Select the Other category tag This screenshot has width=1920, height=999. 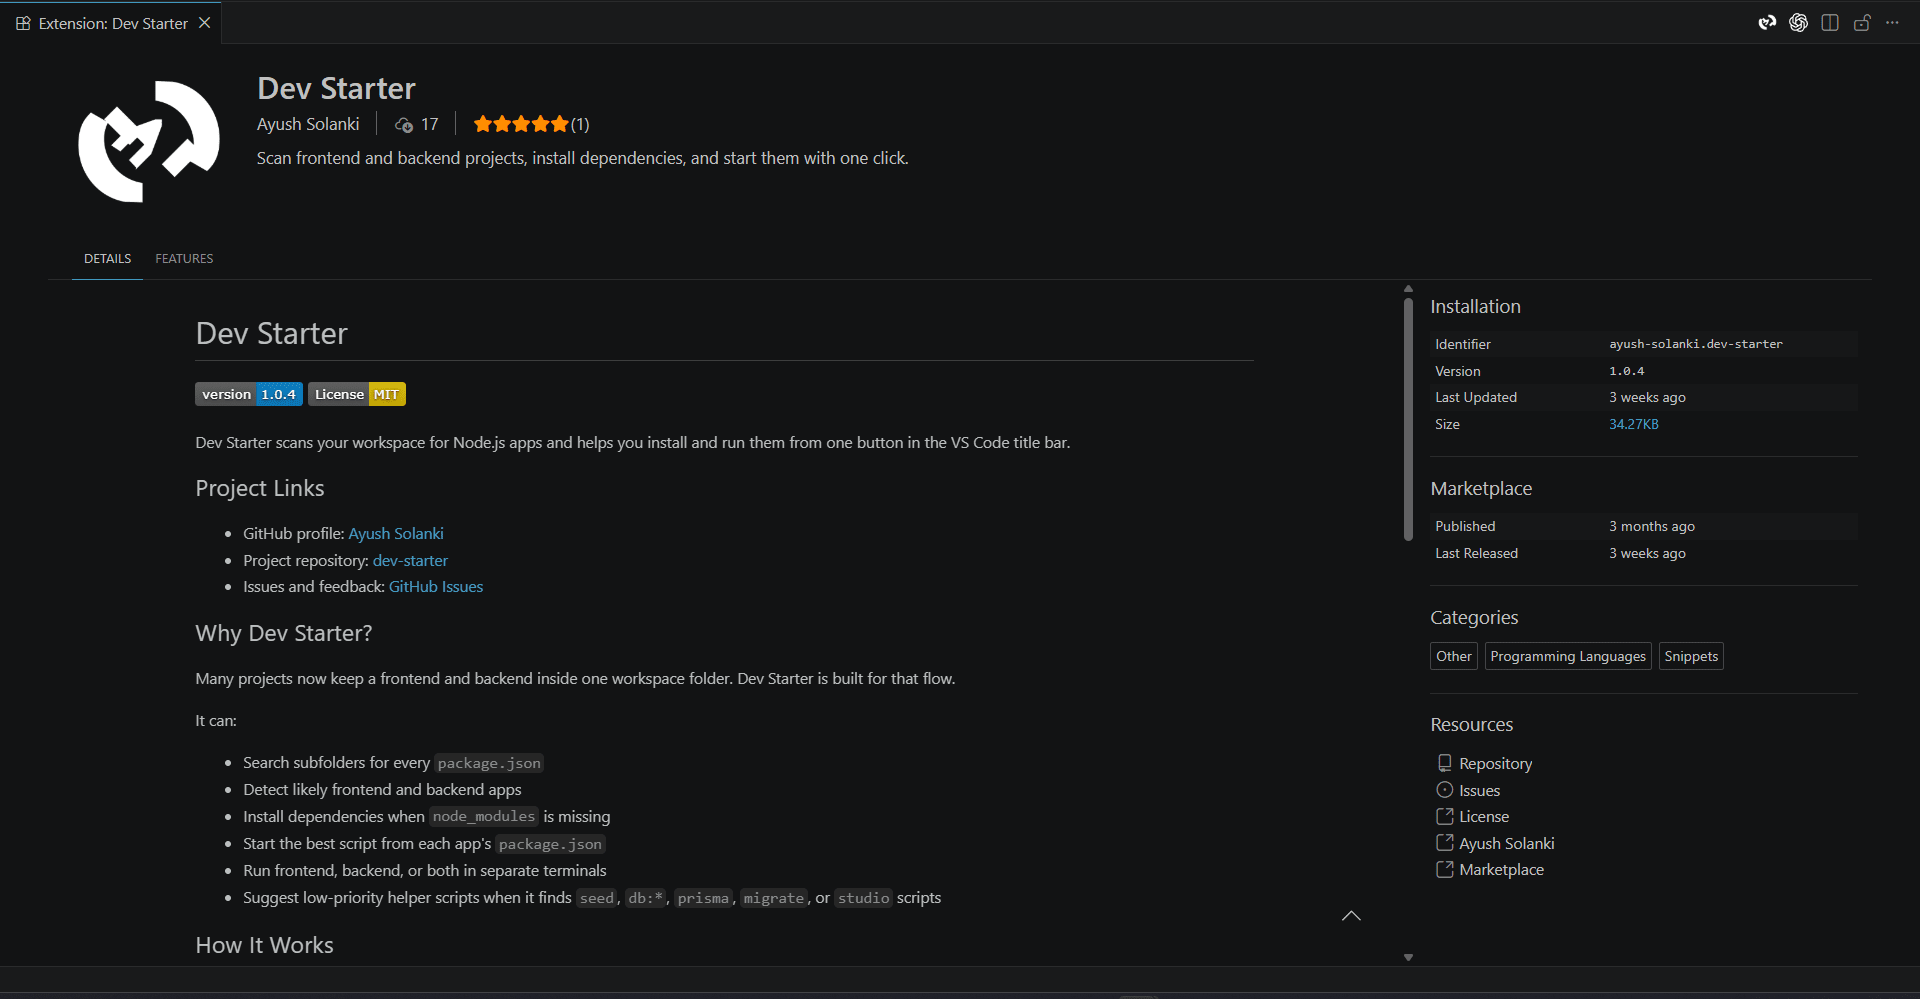(x=1454, y=656)
